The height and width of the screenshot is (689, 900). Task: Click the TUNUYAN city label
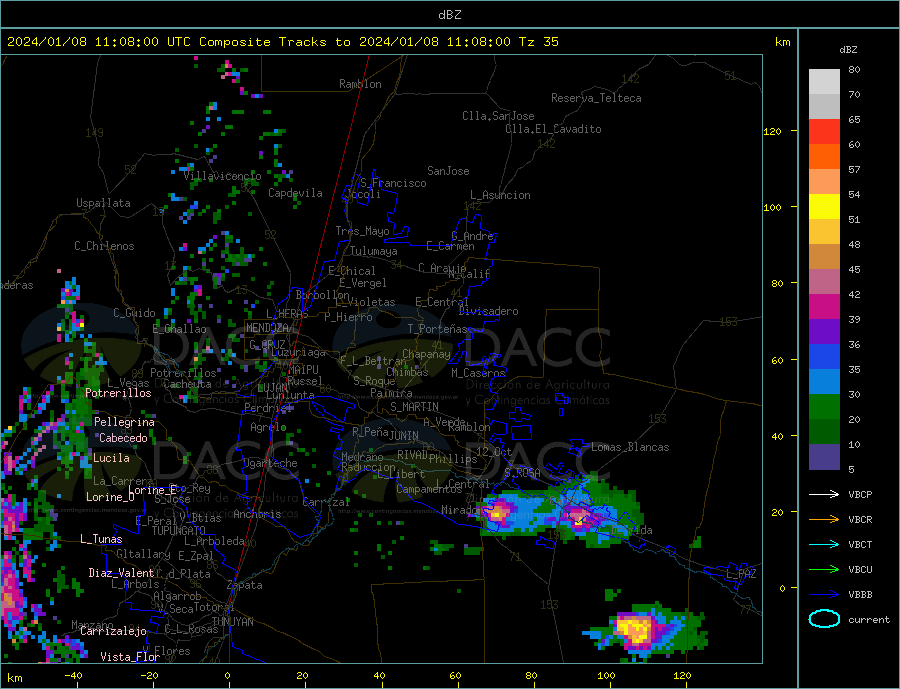(x=232, y=622)
